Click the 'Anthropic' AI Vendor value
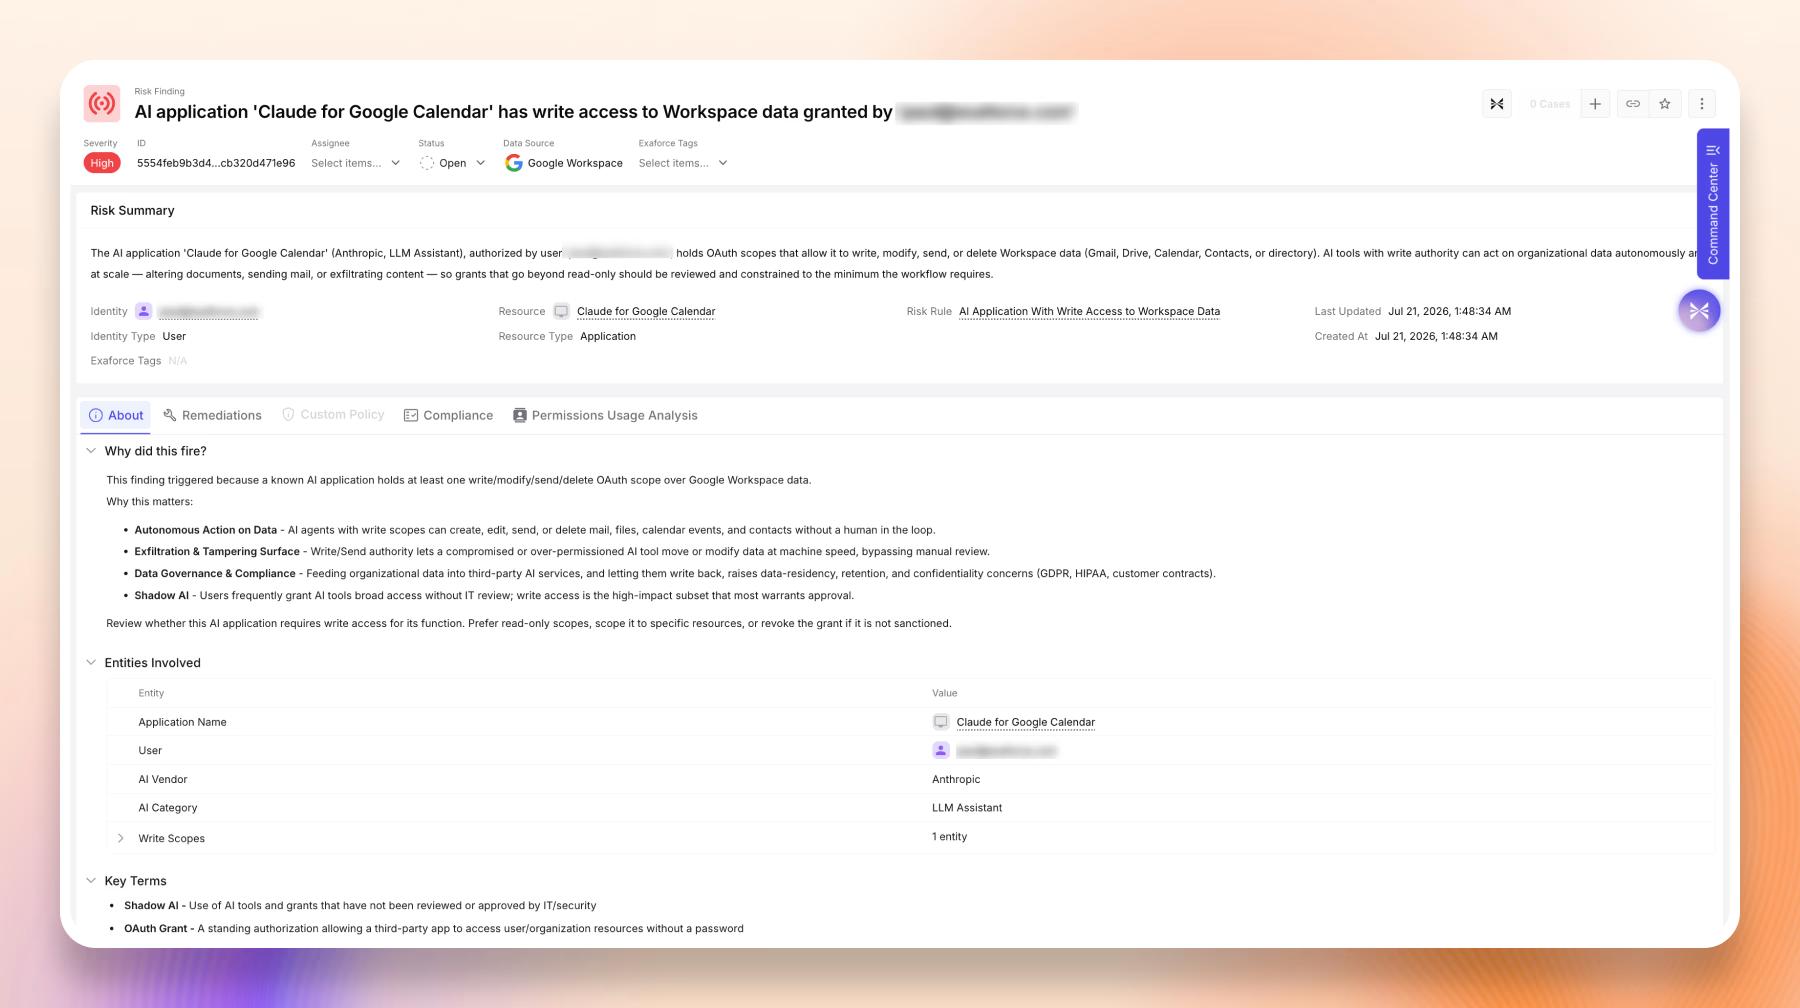 (956, 779)
